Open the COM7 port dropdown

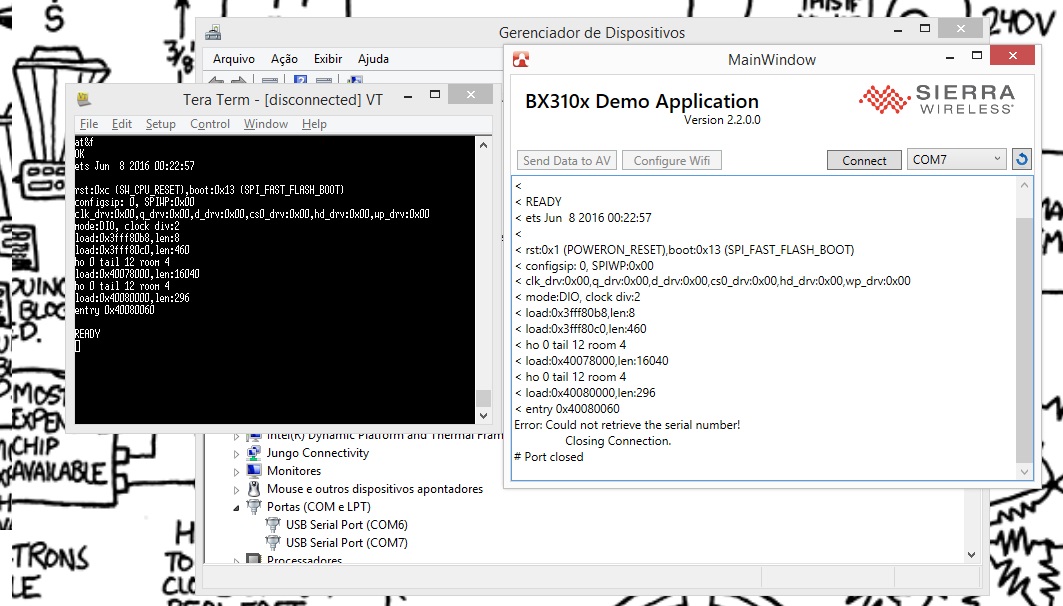[957, 160]
